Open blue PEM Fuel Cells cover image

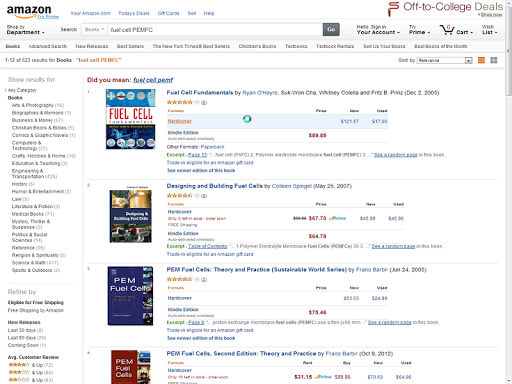130,296
